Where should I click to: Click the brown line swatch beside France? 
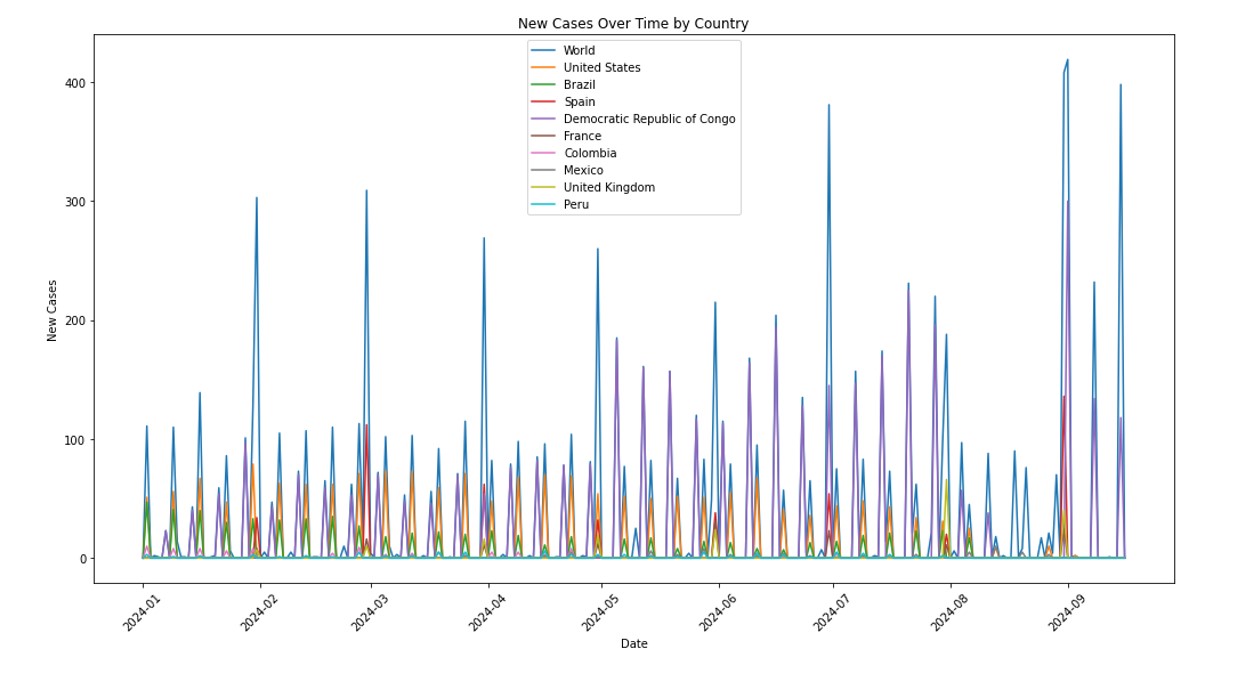(x=544, y=136)
